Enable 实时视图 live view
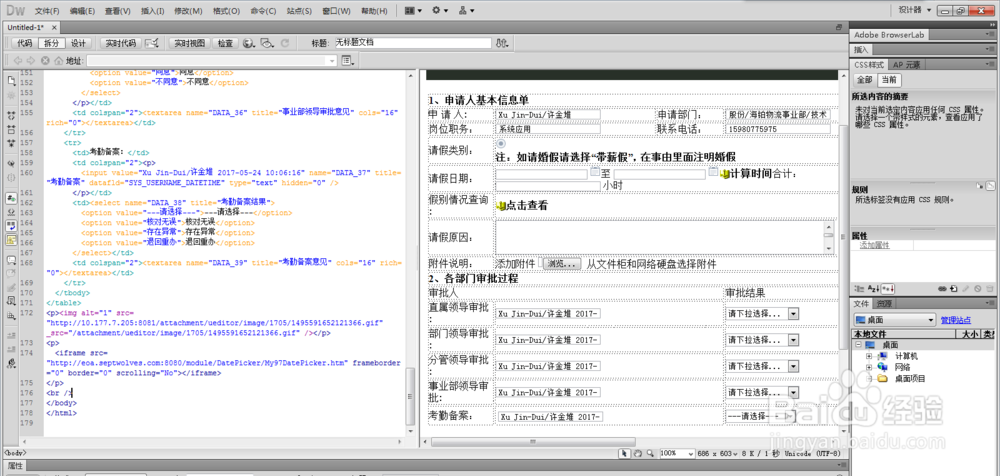This screenshot has height=476, width=1000. [189, 43]
